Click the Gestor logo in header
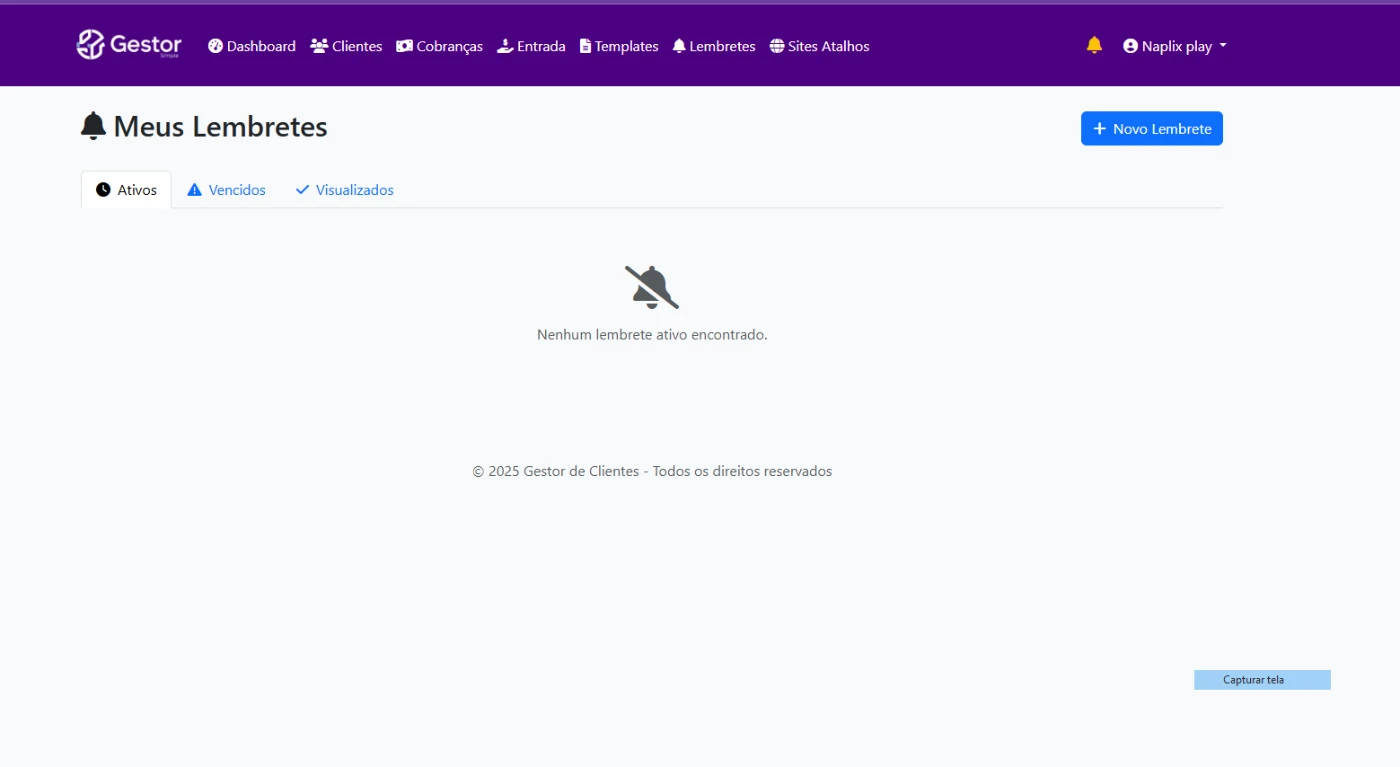The image size is (1400, 767). [x=129, y=45]
